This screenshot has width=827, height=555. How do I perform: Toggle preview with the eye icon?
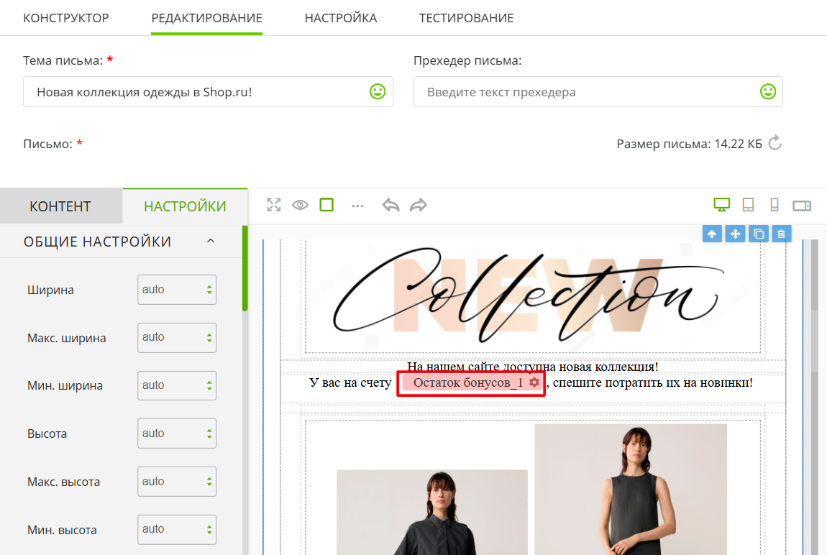[x=300, y=205]
